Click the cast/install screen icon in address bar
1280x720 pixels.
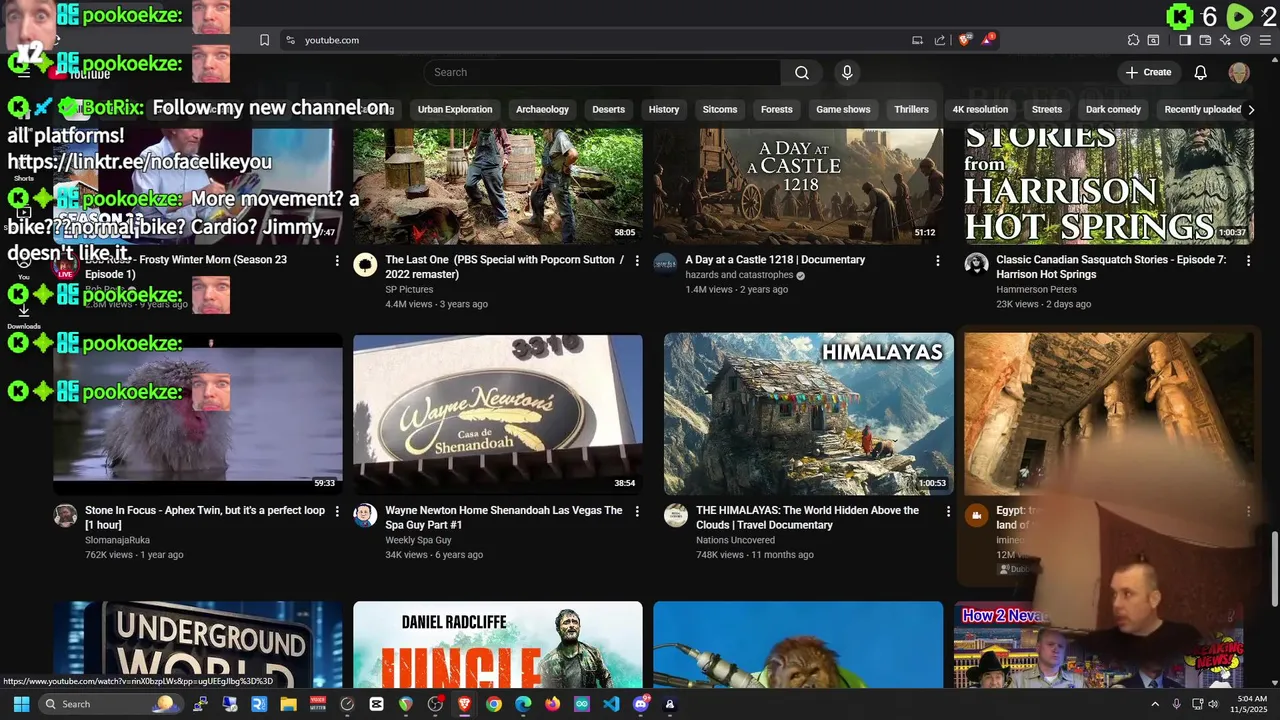tap(917, 40)
